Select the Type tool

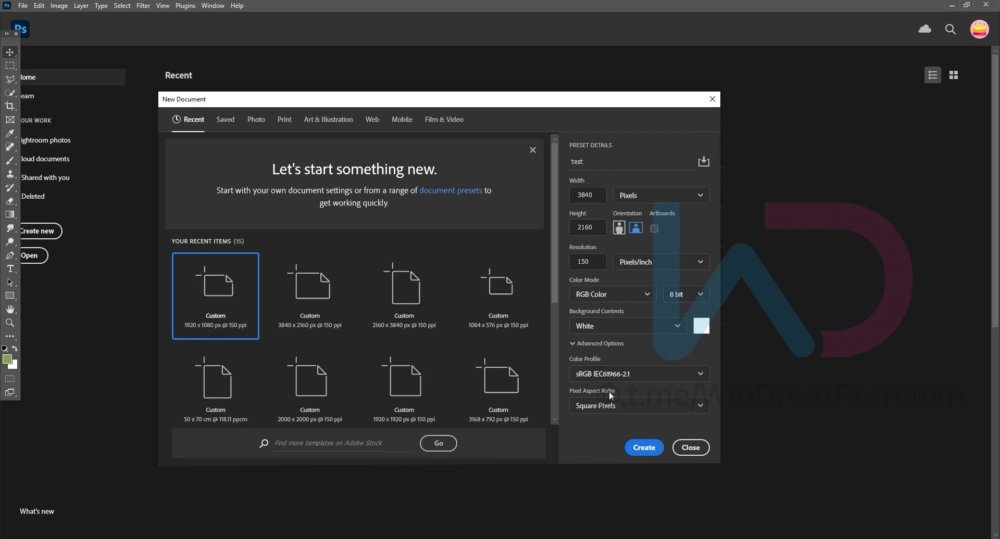pos(10,269)
